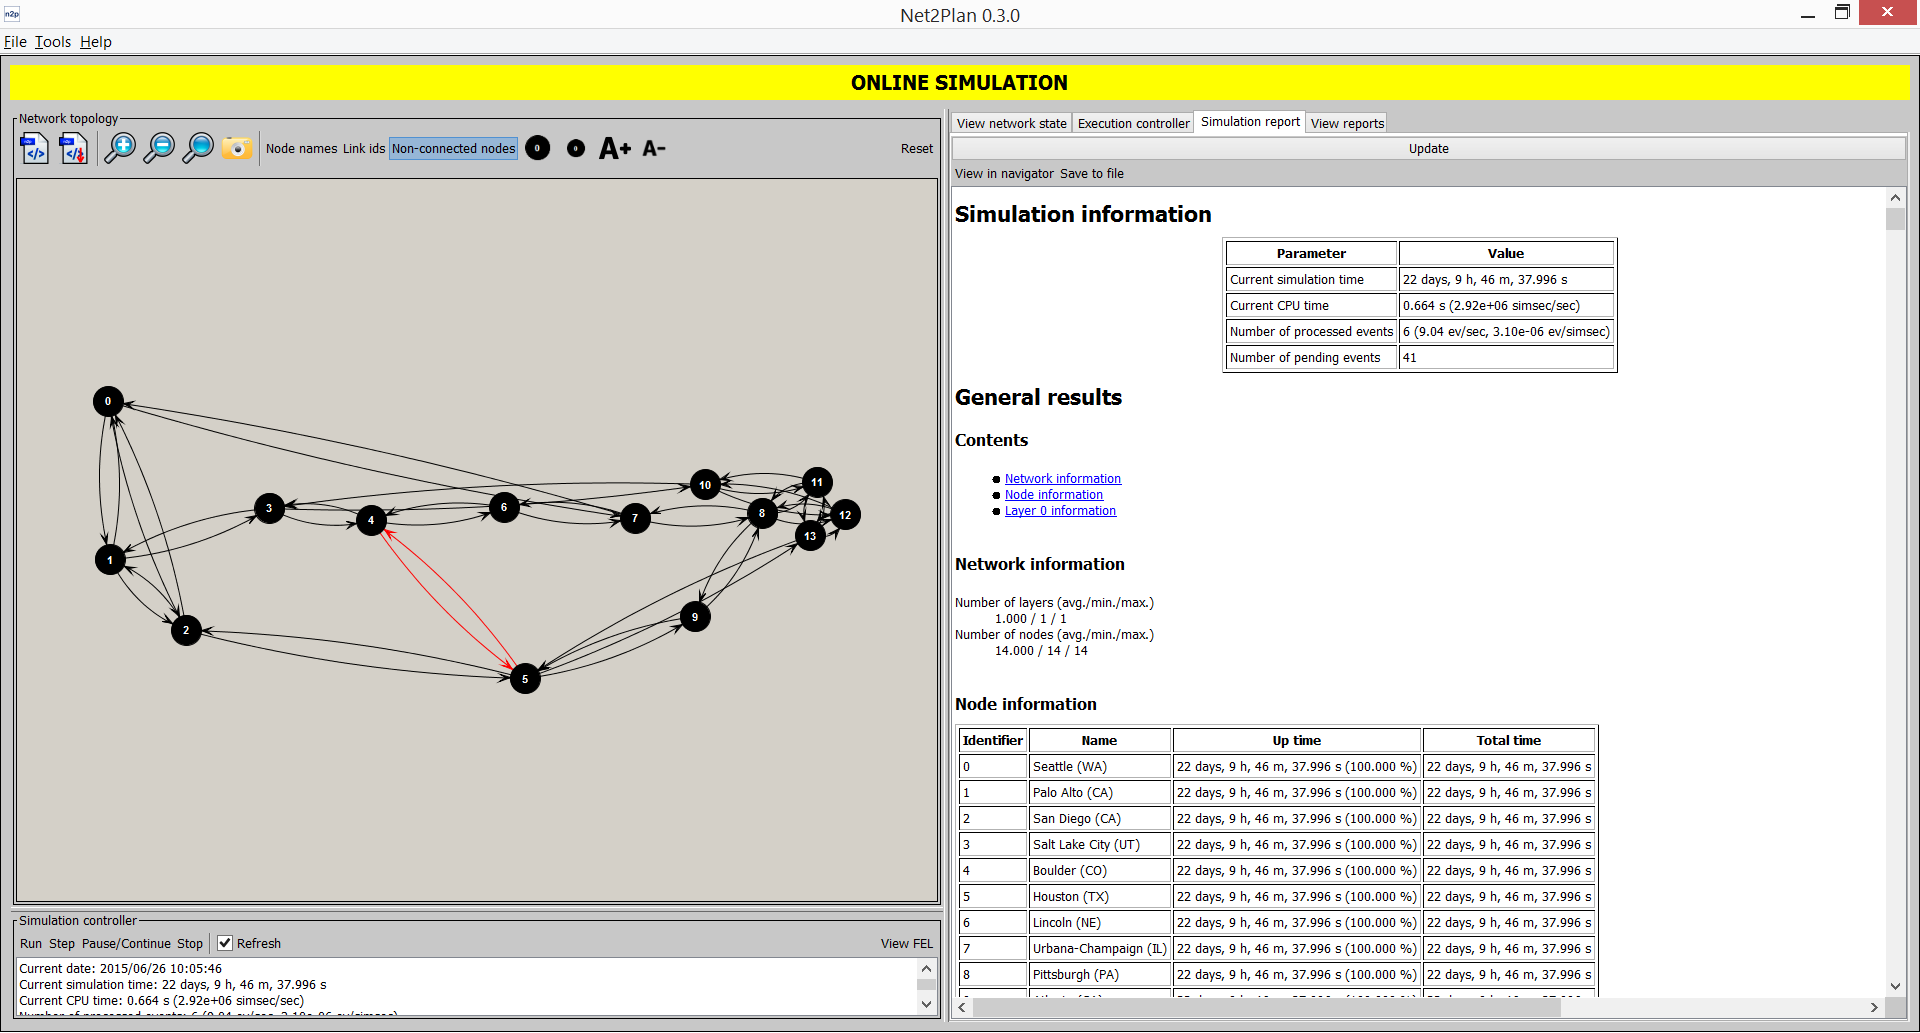The image size is (1920, 1033).
Task: Select the Houston (TX) name cell
Action: pos(1100,897)
